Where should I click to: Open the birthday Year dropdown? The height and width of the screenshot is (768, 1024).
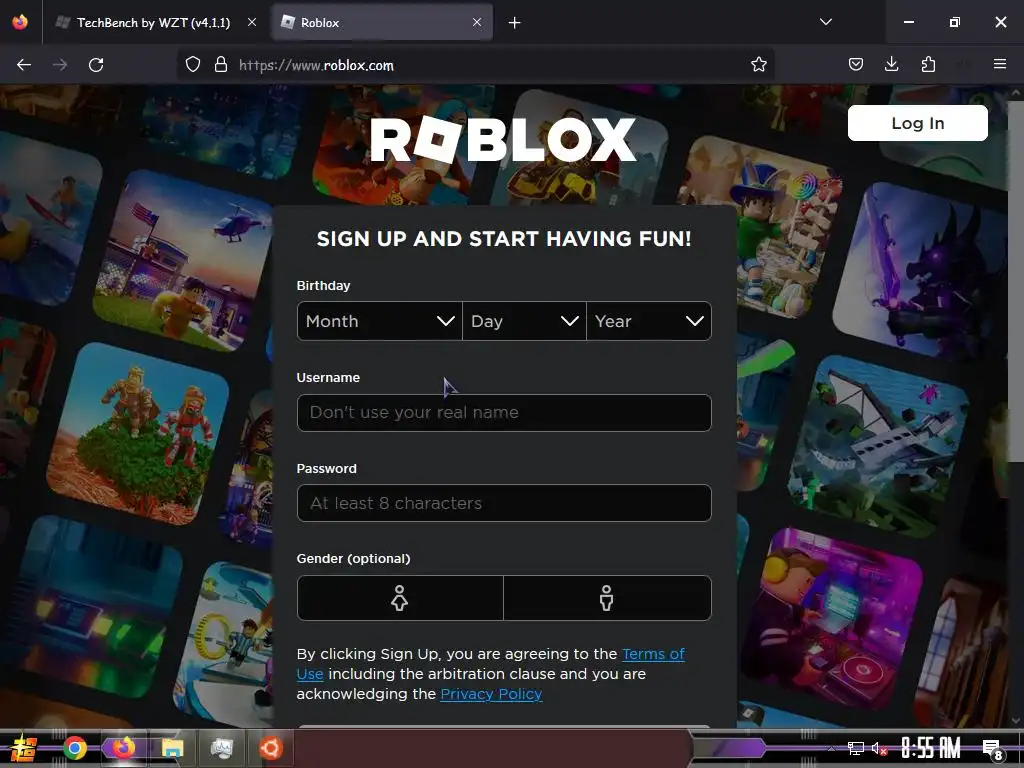[649, 321]
